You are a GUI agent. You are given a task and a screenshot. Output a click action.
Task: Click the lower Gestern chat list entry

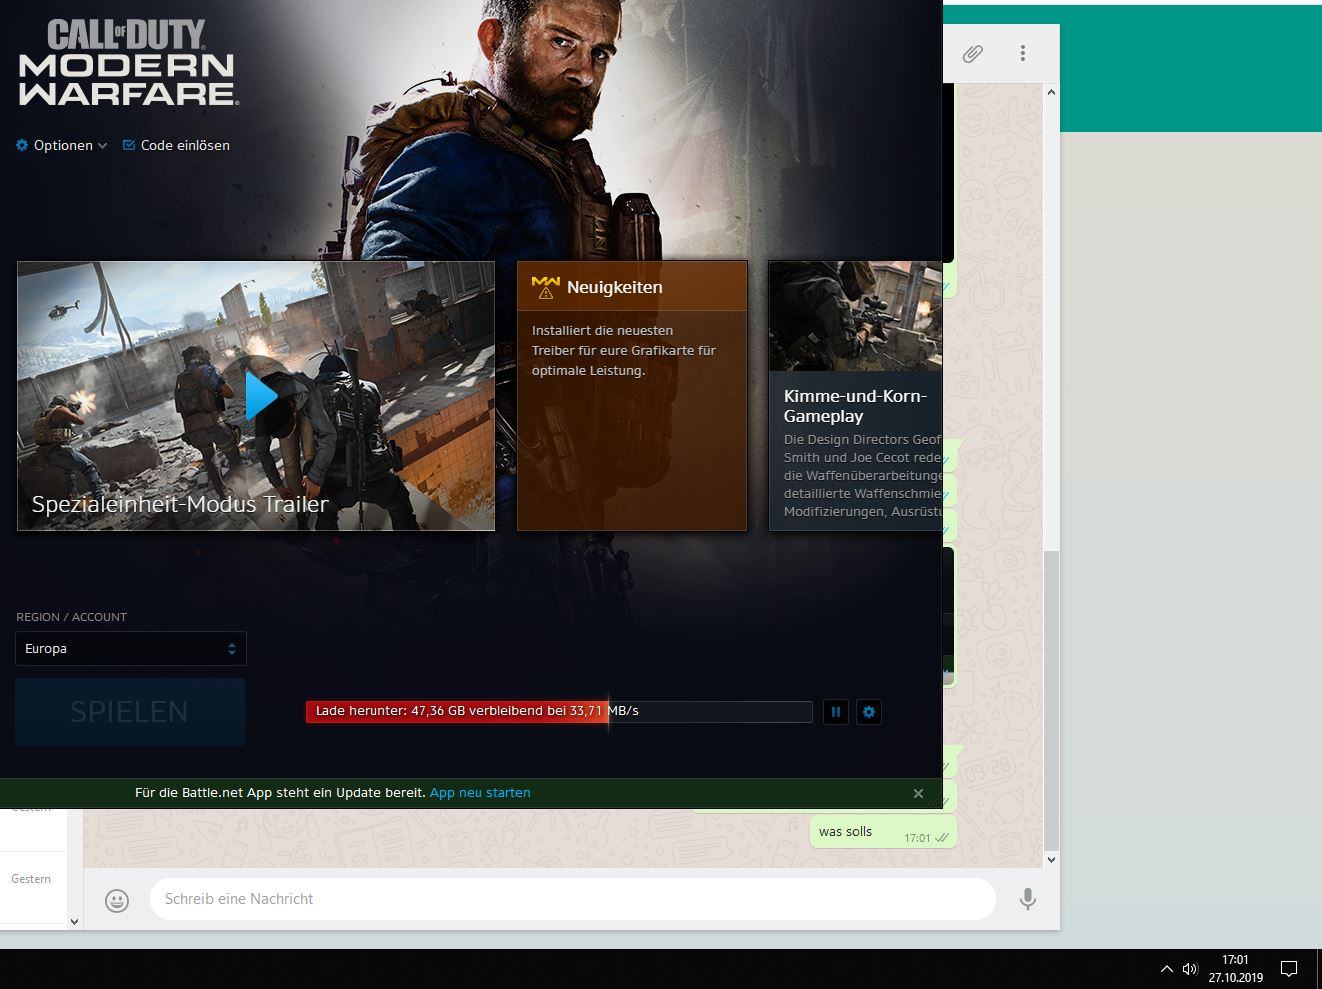tap(33, 887)
